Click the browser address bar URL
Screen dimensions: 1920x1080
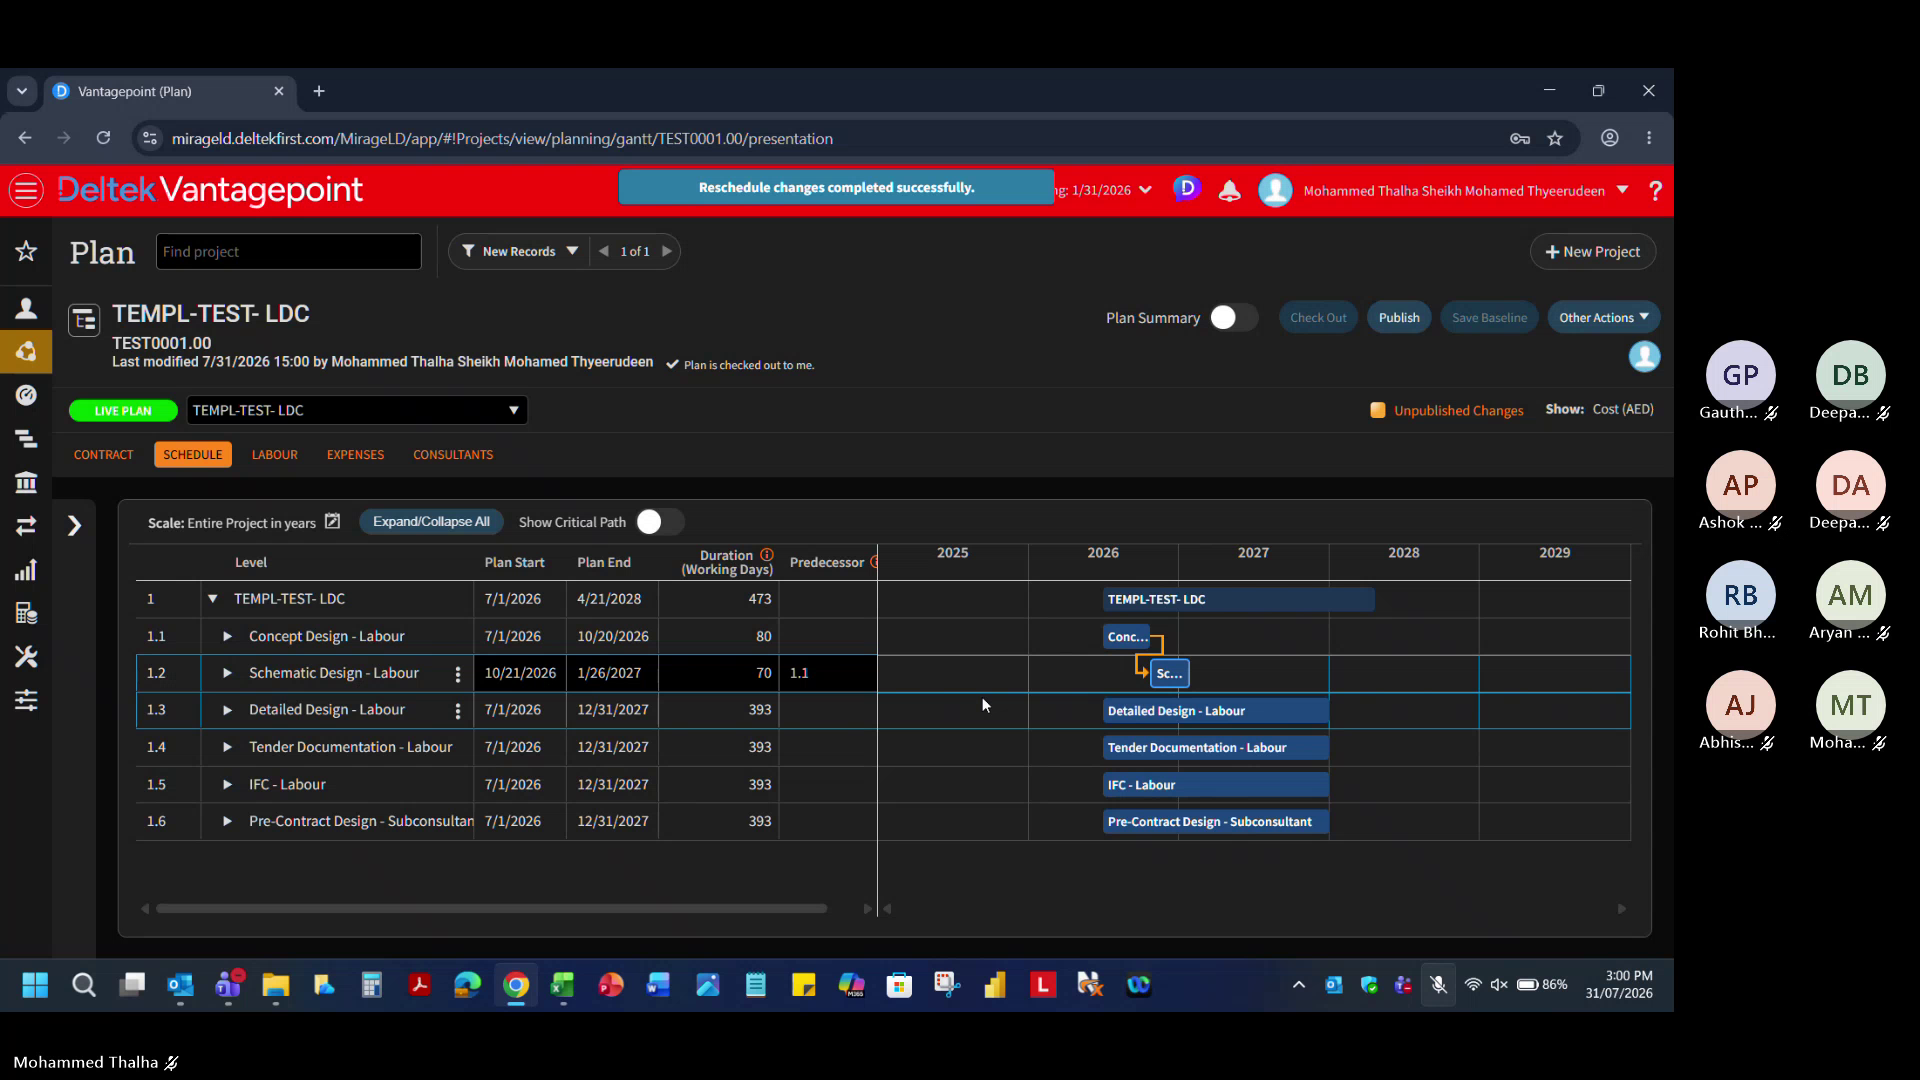tap(502, 138)
